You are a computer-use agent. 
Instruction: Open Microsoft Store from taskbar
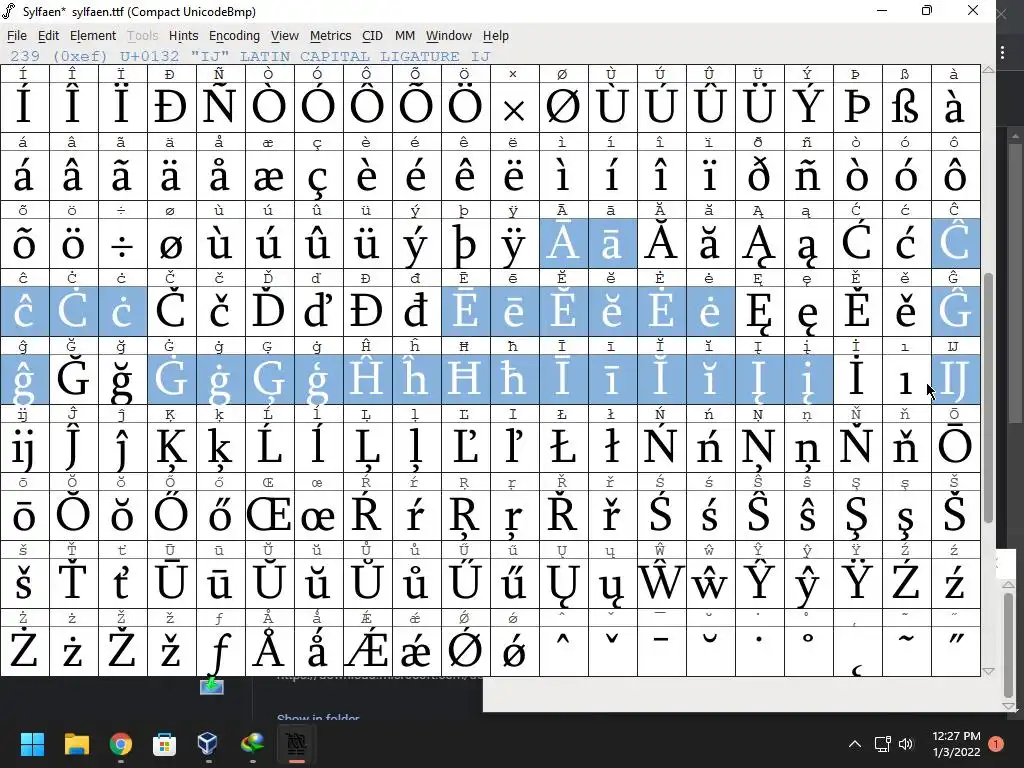164,744
